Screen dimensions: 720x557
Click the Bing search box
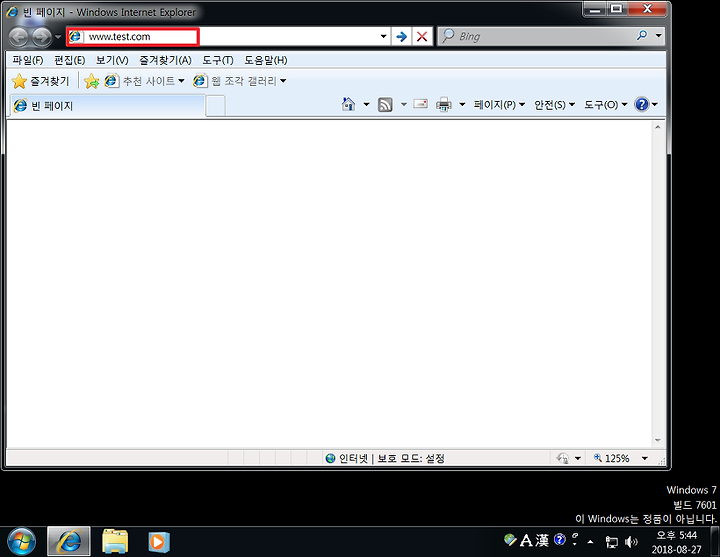pyautogui.click(x=535, y=36)
